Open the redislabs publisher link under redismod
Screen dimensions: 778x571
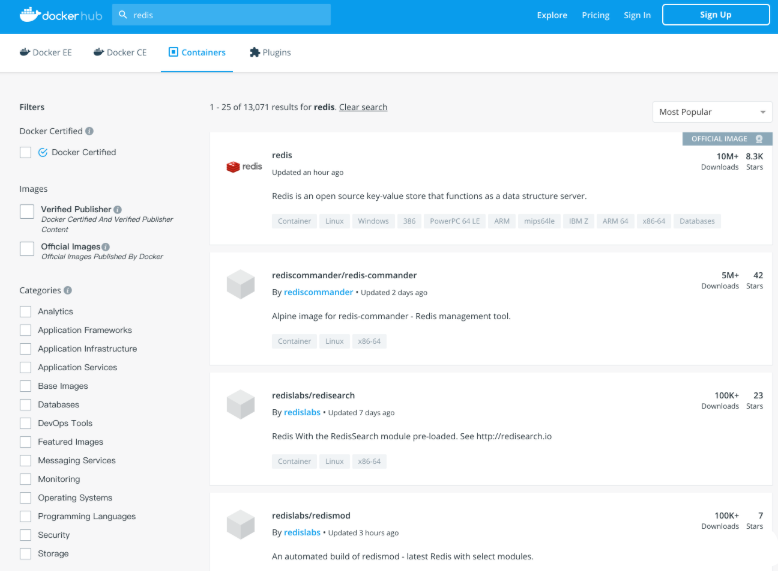pyautogui.click(x=302, y=532)
